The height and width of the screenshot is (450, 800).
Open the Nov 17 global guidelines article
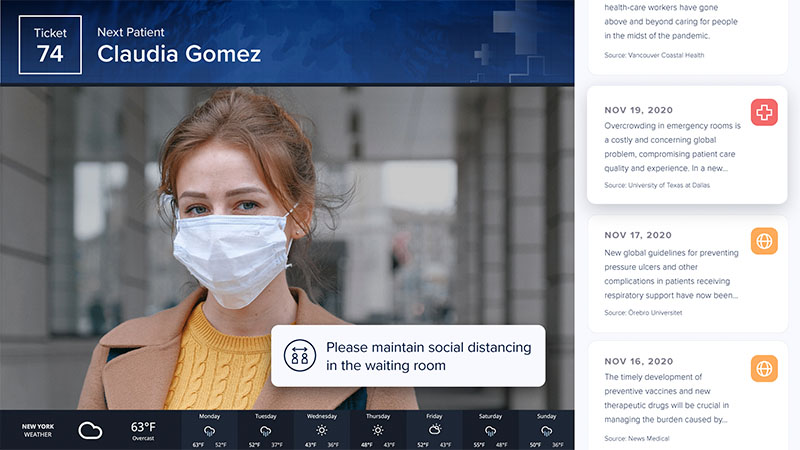(687, 274)
